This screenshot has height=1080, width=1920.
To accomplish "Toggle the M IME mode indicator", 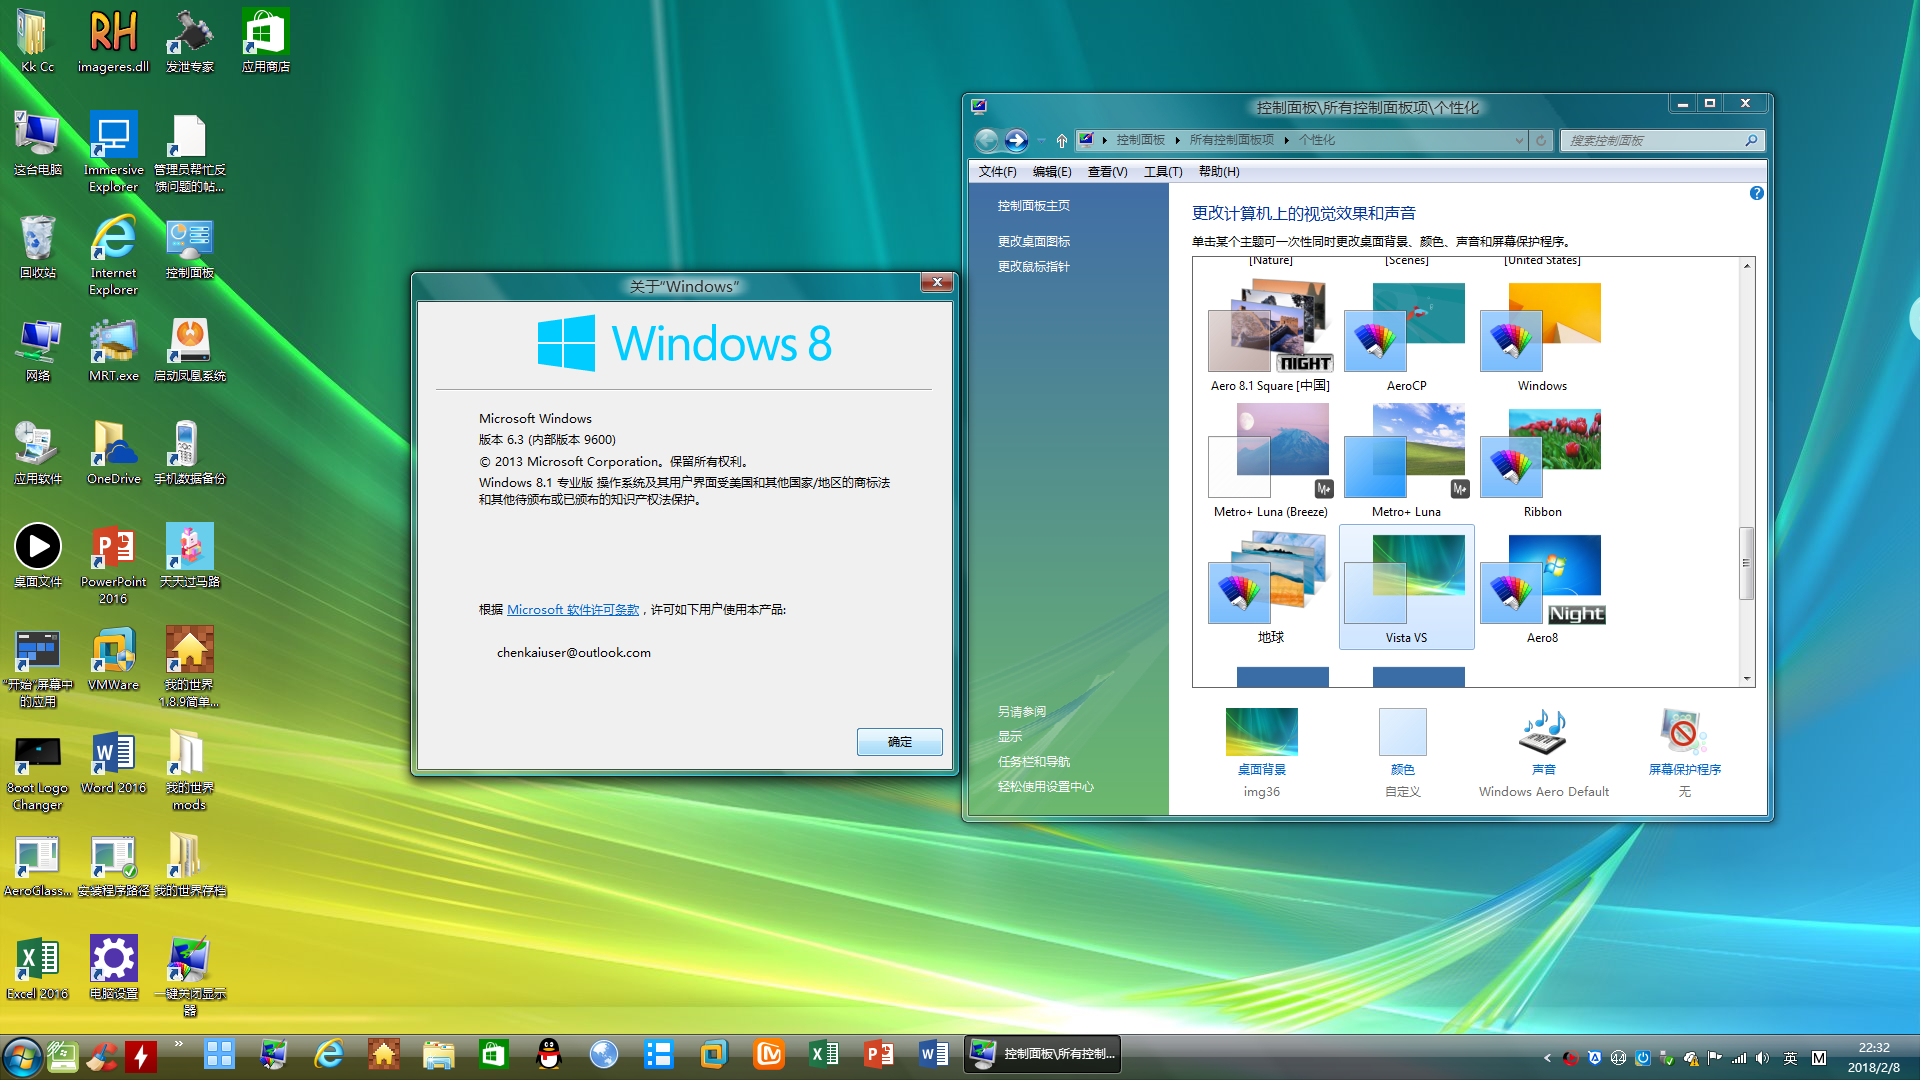I will [x=1818, y=1058].
